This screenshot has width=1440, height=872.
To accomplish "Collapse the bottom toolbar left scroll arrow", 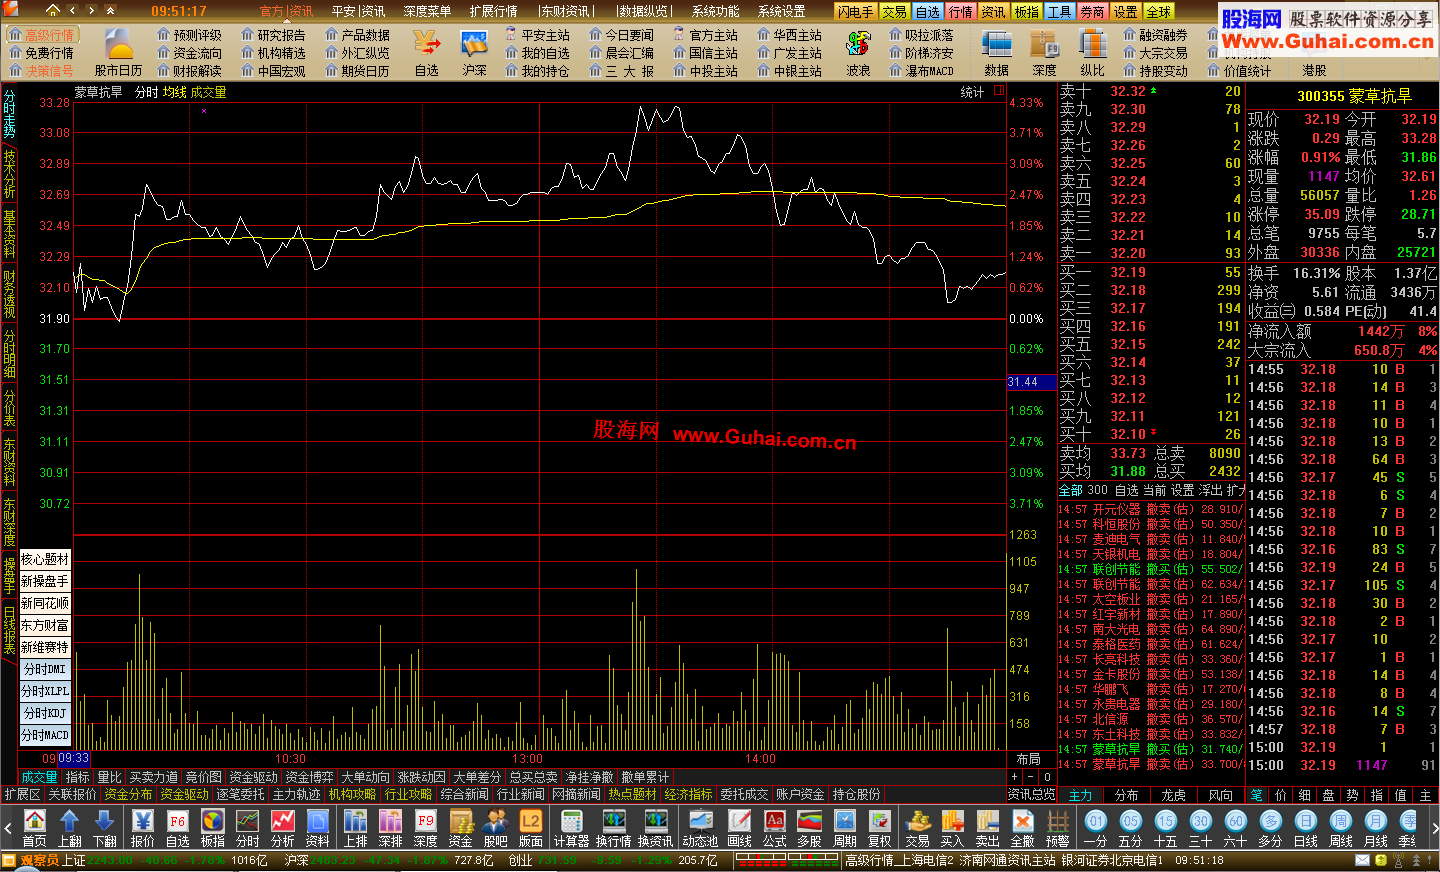I will (x=7, y=829).
